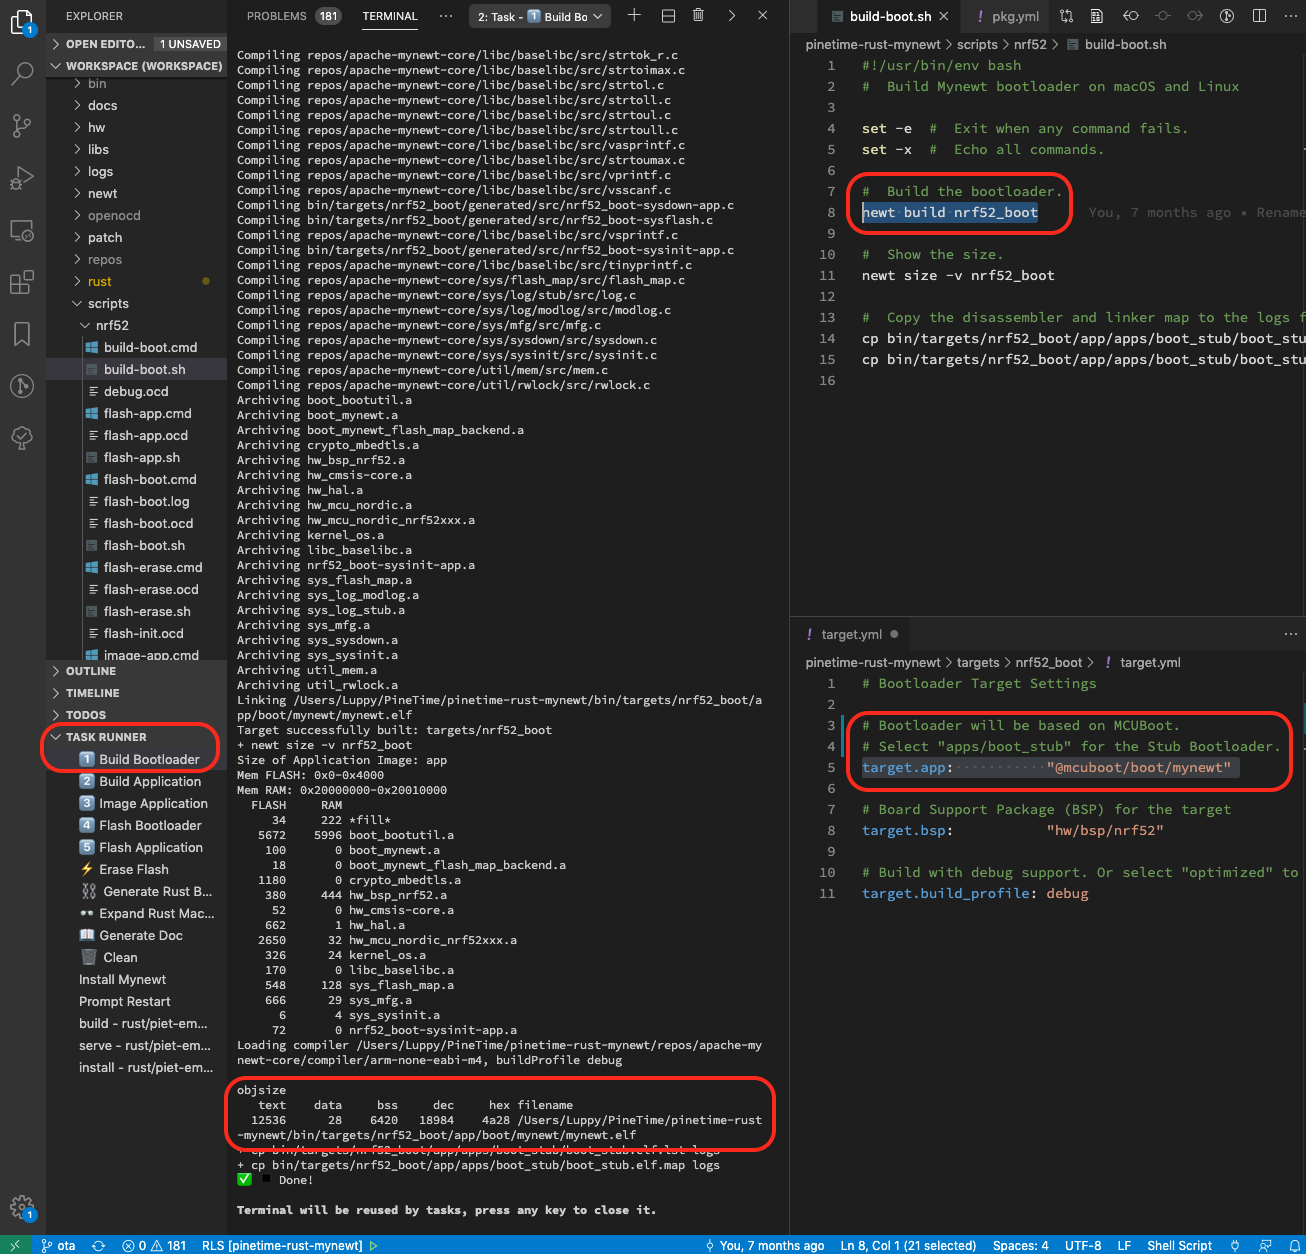1306x1254 pixels.
Task: Open the Bookmarks panel icon
Action: click(22, 334)
